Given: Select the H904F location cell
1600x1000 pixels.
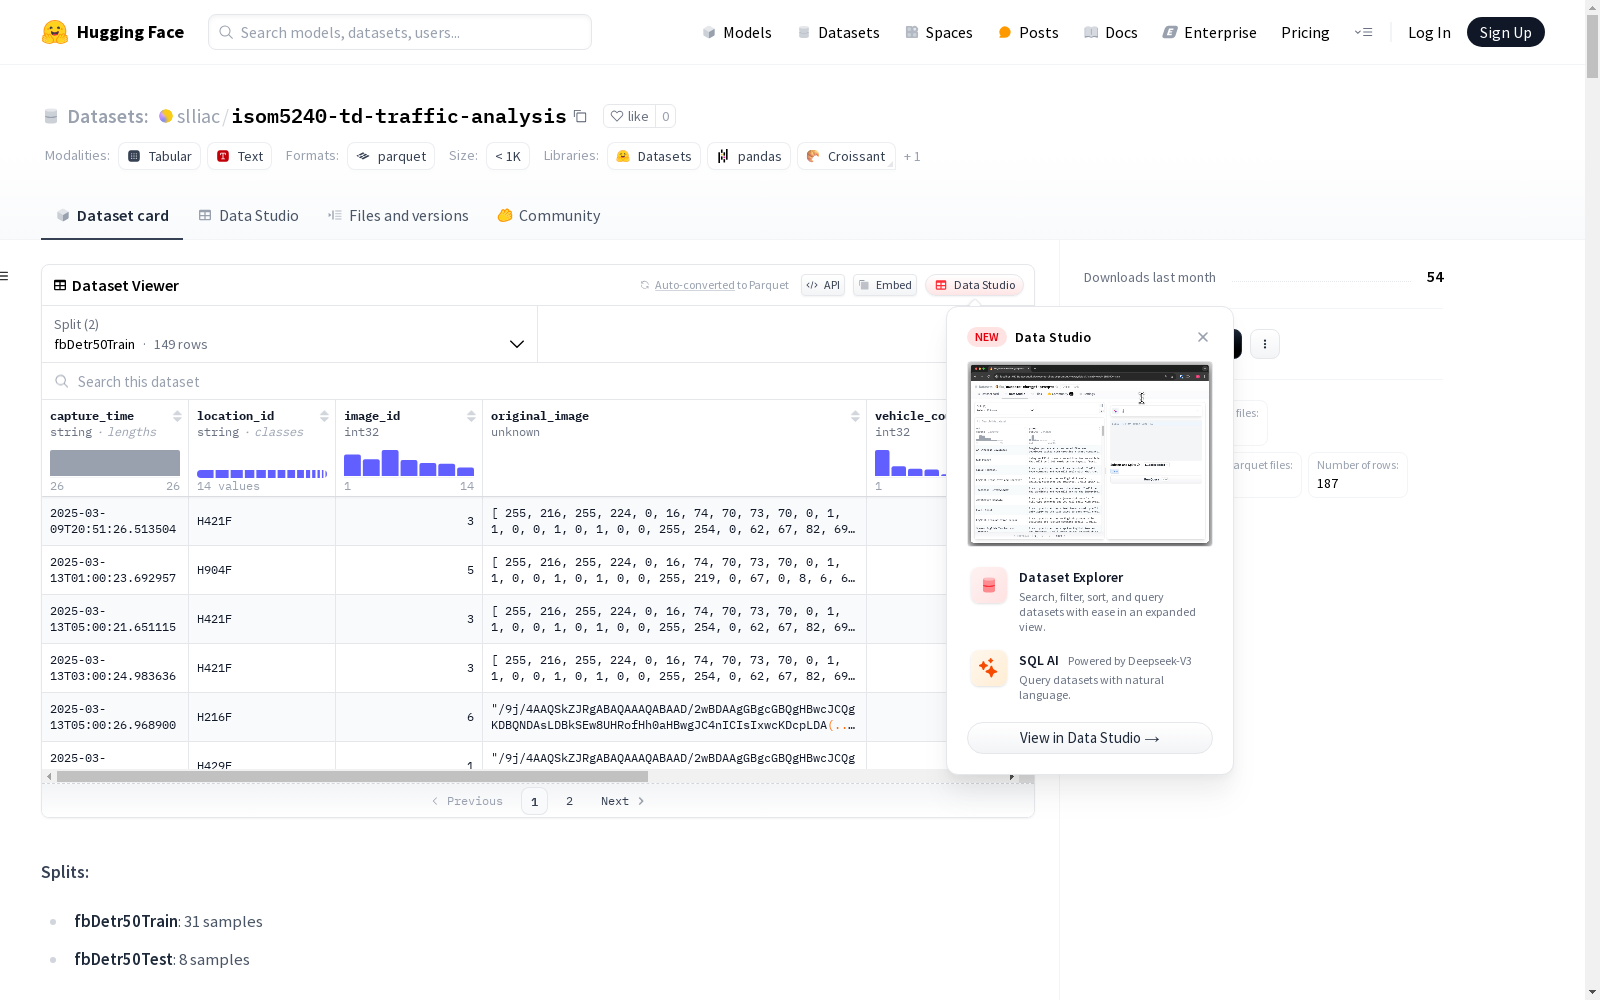Looking at the screenshot, I should pyautogui.click(x=262, y=570).
